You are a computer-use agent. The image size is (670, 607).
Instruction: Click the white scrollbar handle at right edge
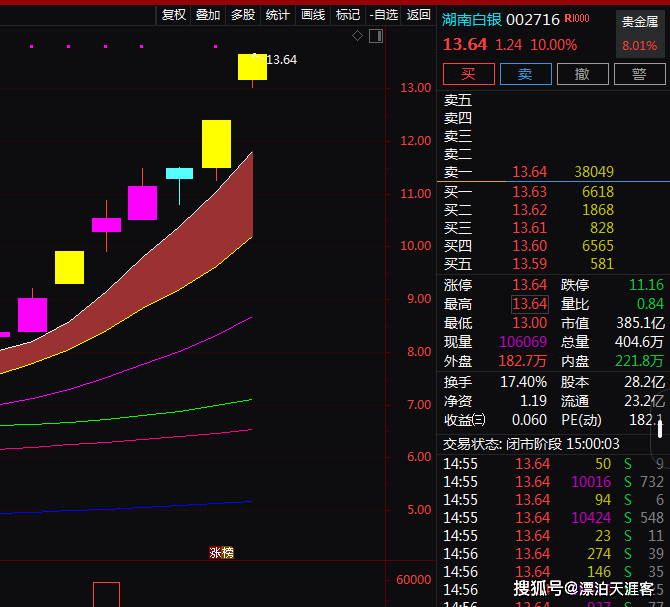tap(660, 429)
